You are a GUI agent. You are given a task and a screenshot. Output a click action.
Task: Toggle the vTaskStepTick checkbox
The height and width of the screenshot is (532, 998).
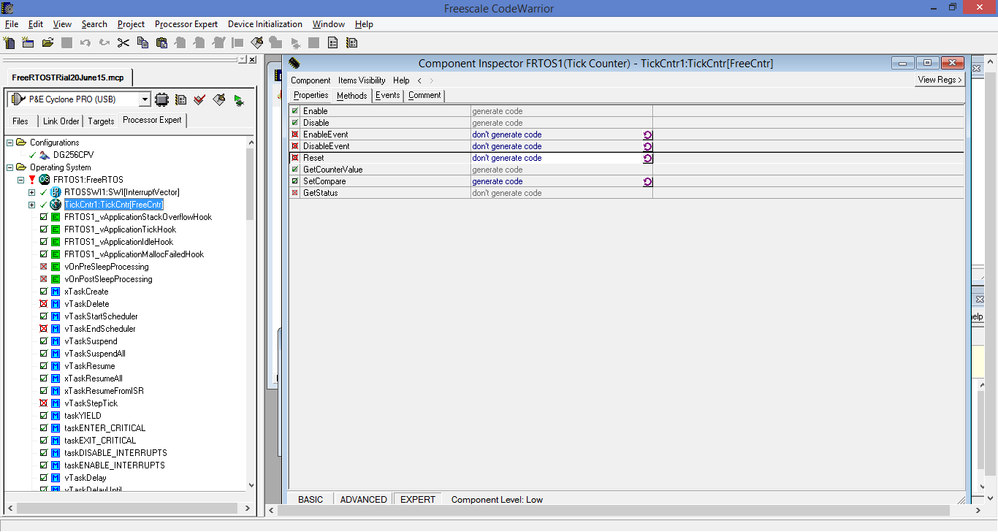[x=43, y=403]
